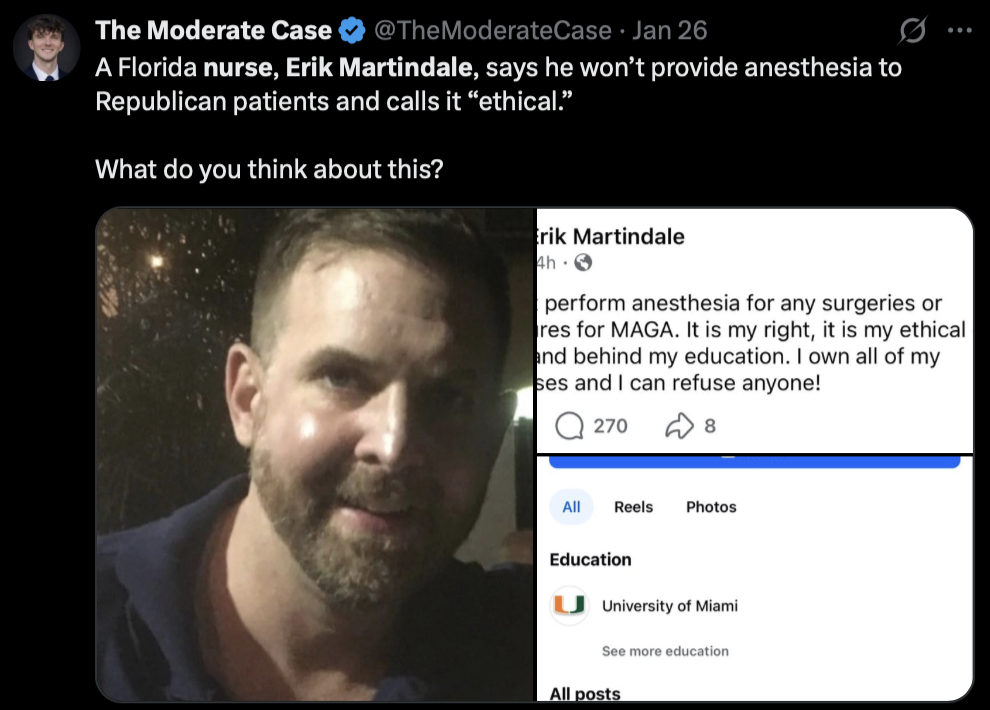This screenshot has width=990, height=710.
Task: Click the share arrow icon showing 8
Action: point(679,426)
